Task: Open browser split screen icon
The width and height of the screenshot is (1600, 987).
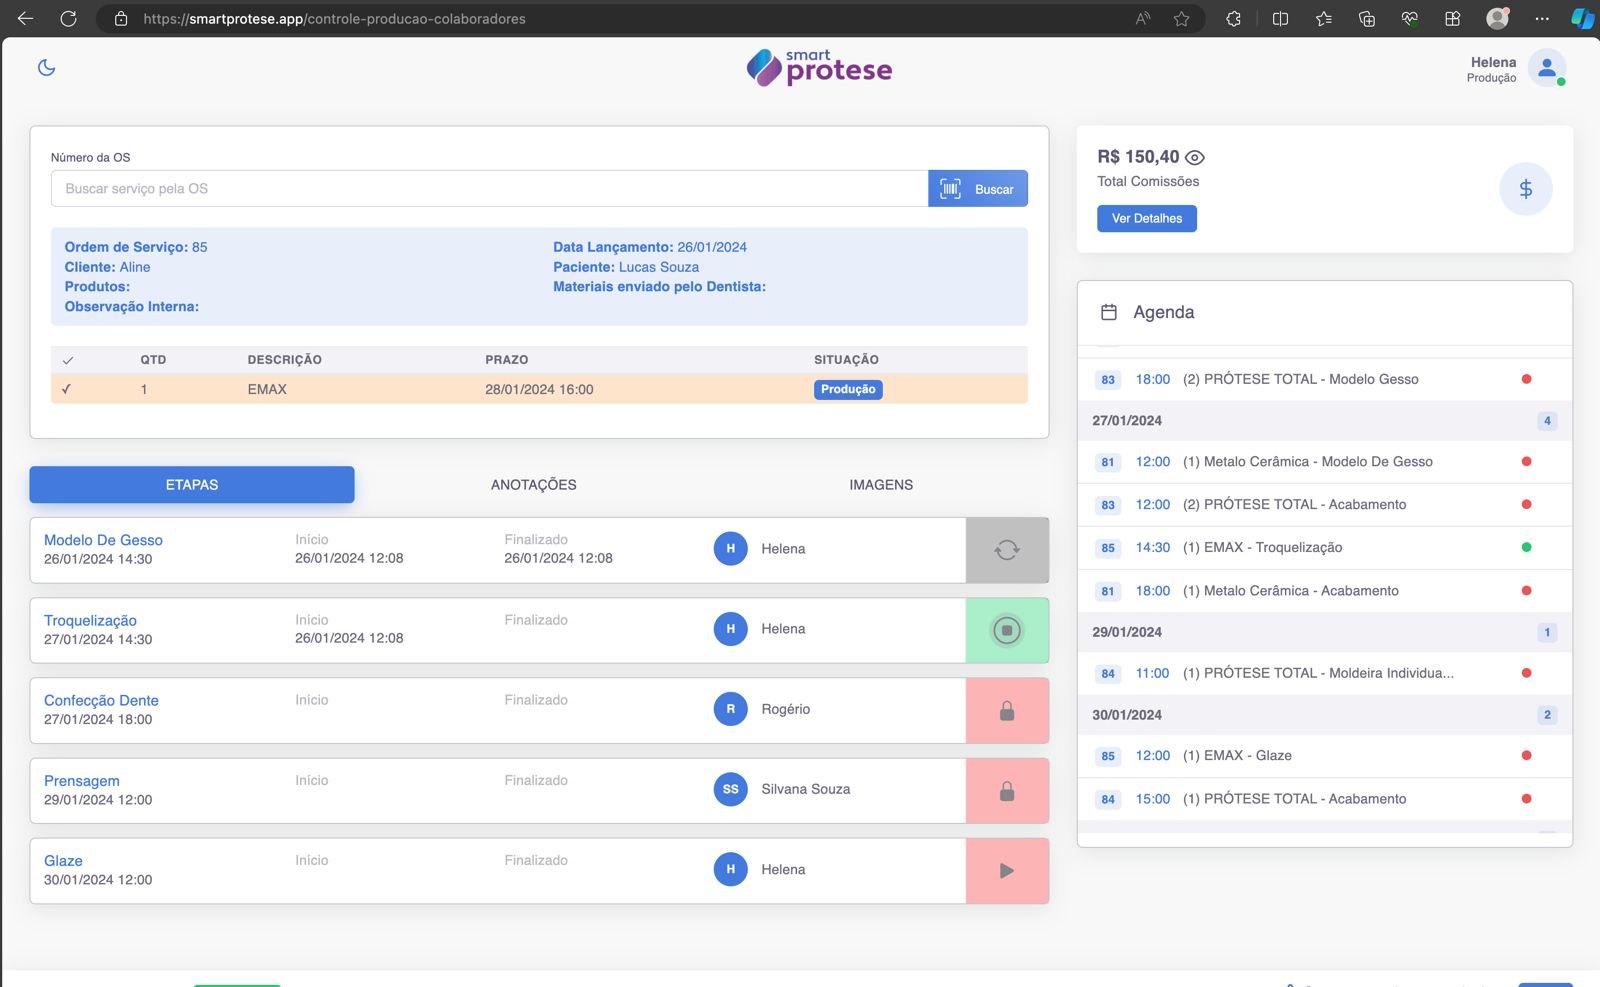Action: point(1280,19)
